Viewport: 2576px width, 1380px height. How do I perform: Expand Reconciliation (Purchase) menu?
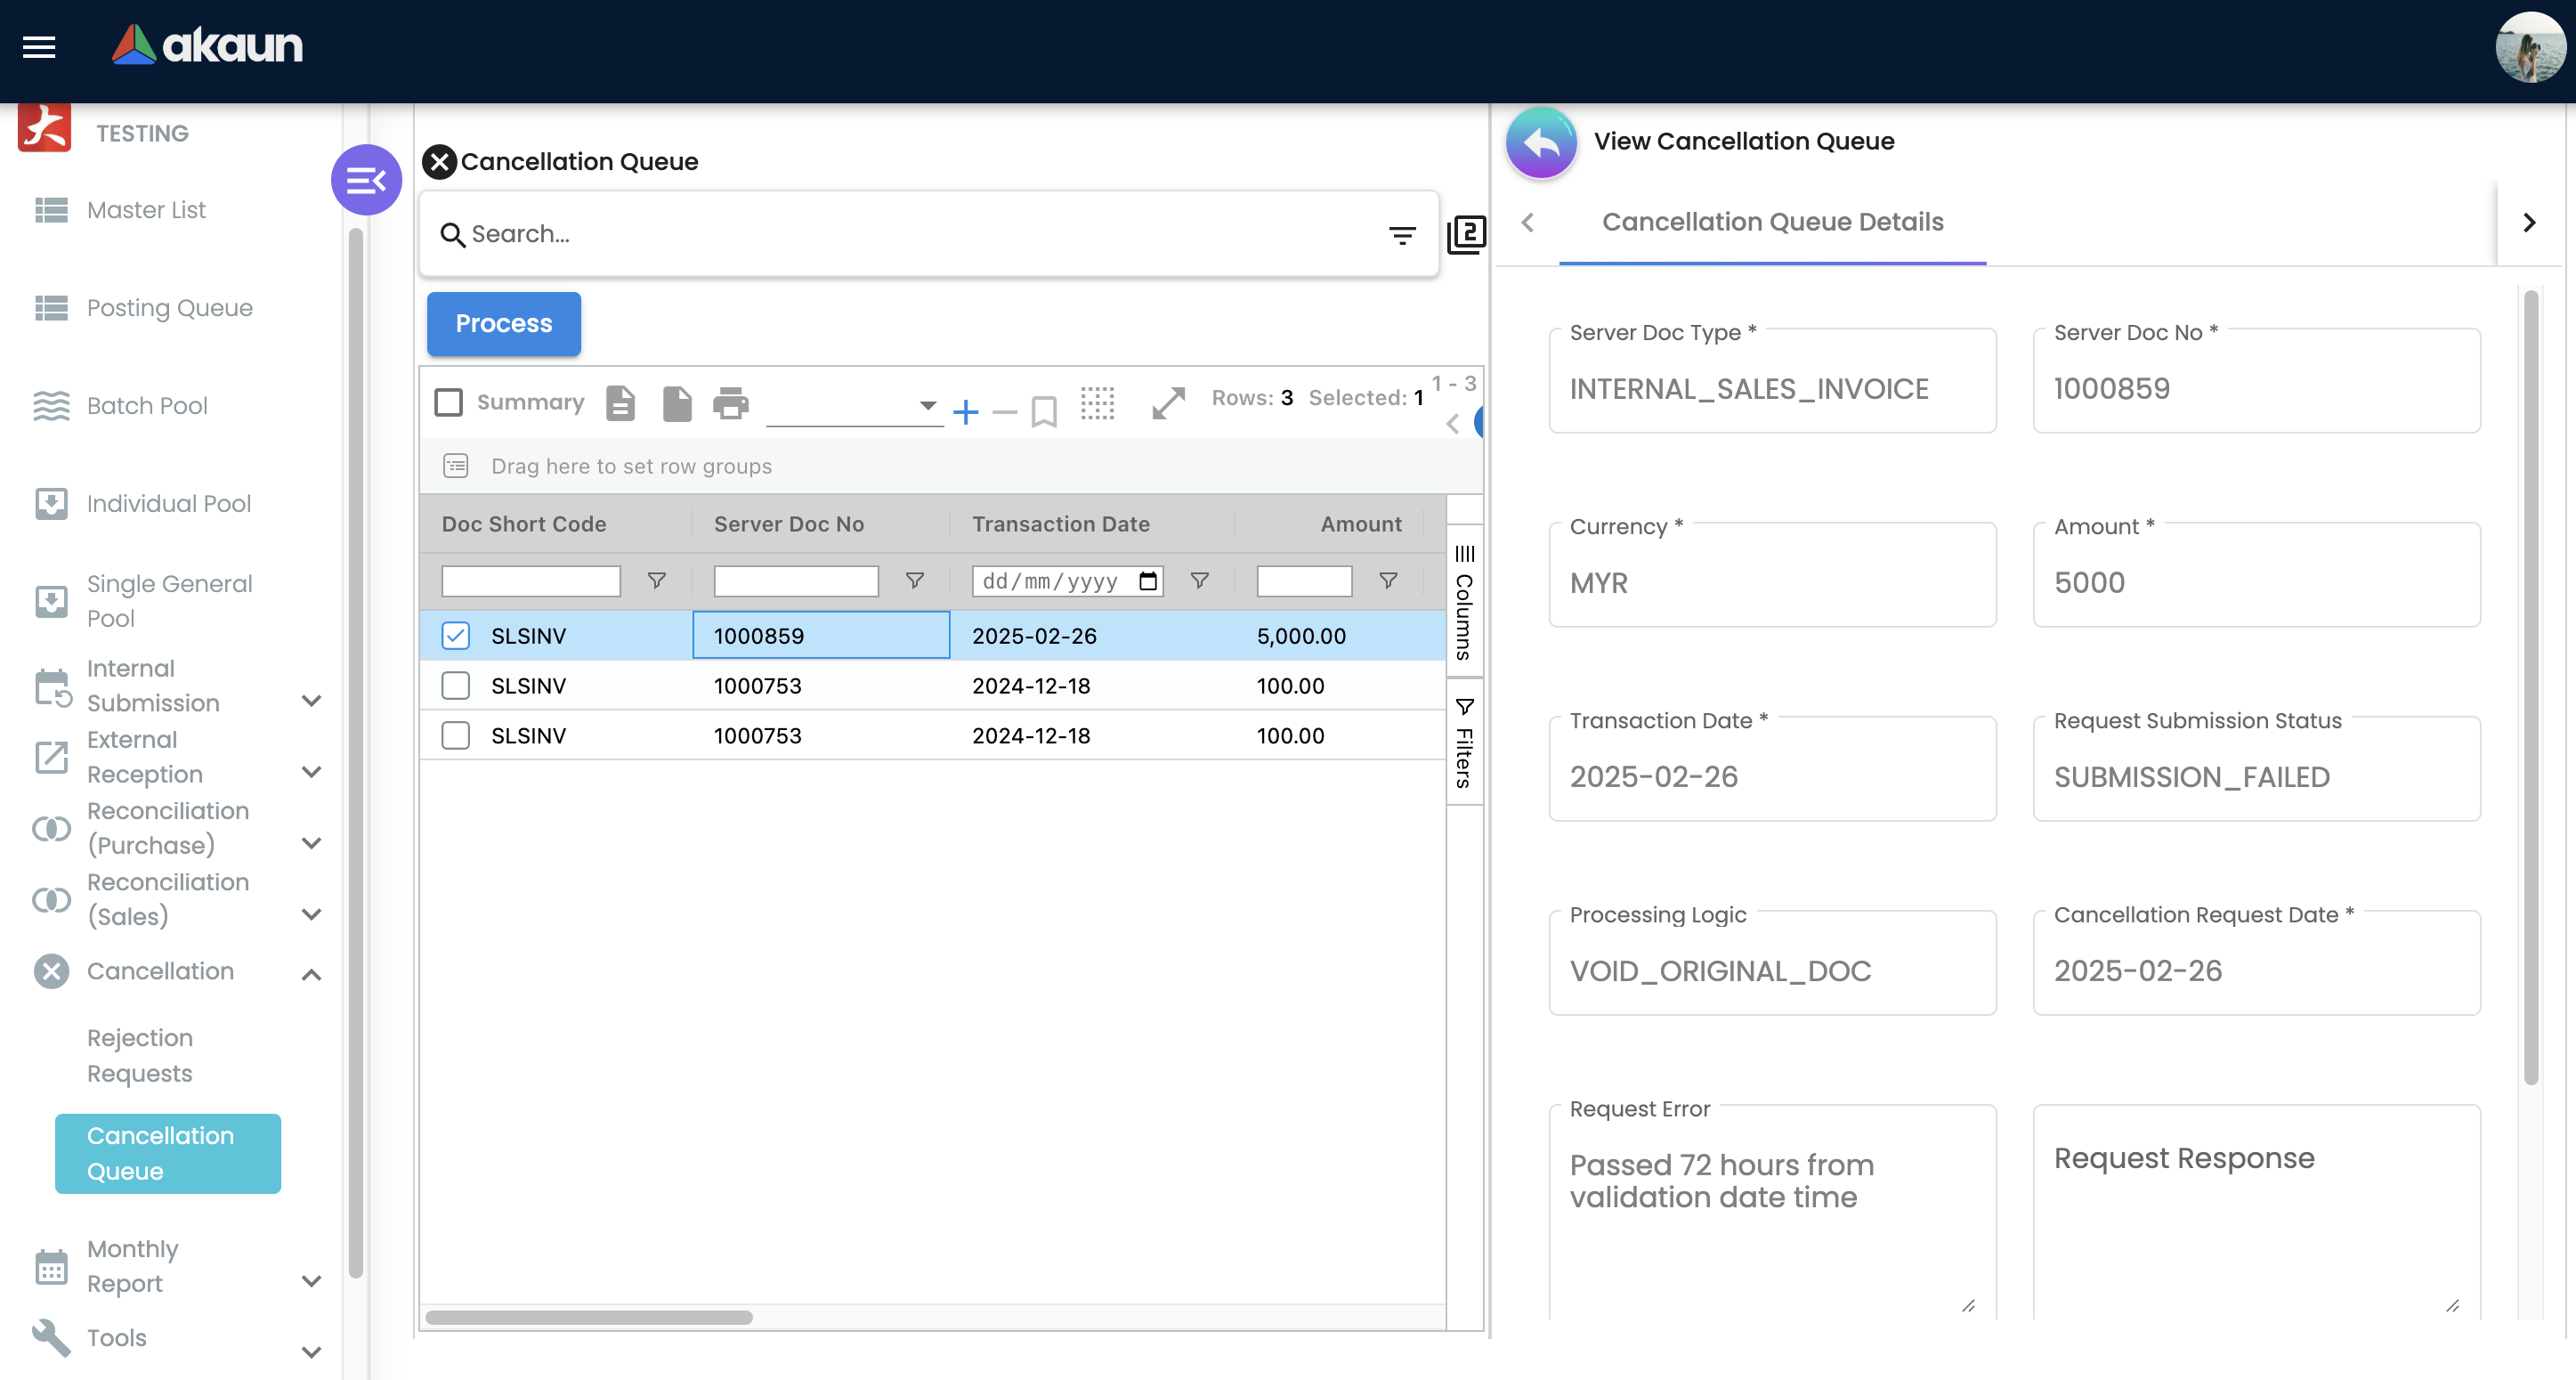[312, 843]
